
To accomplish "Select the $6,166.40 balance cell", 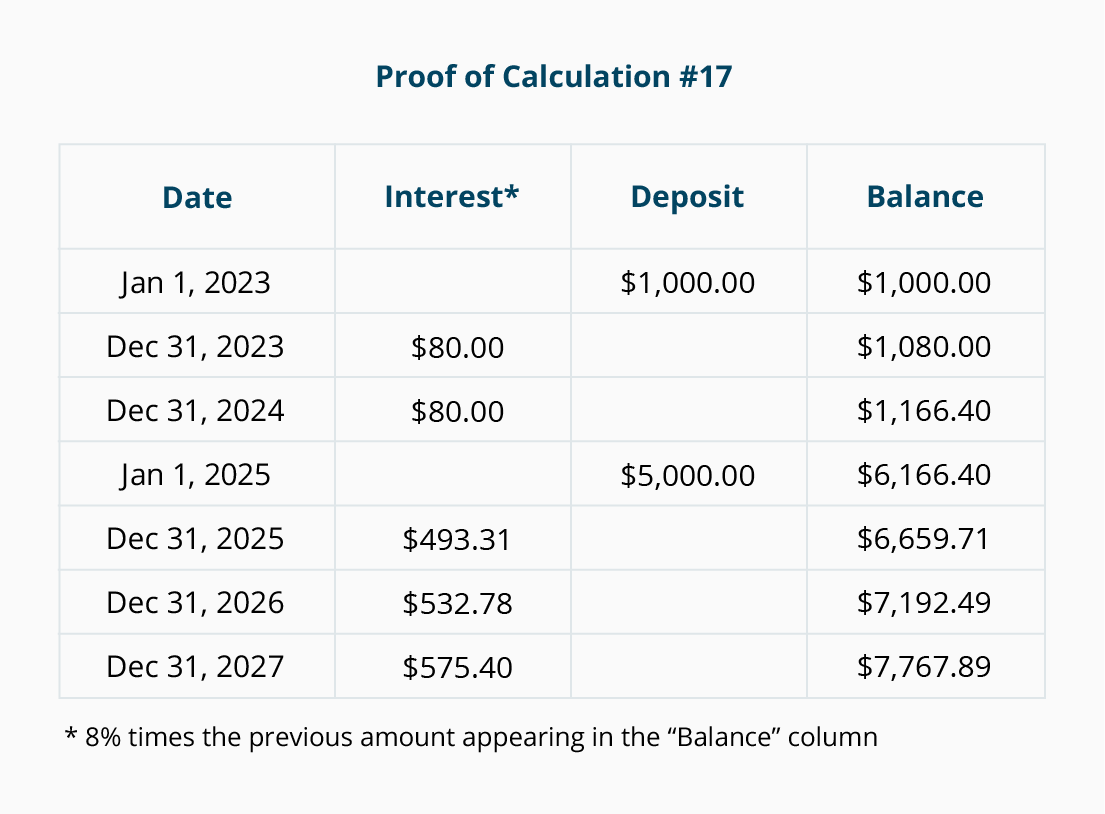I will coord(924,474).
